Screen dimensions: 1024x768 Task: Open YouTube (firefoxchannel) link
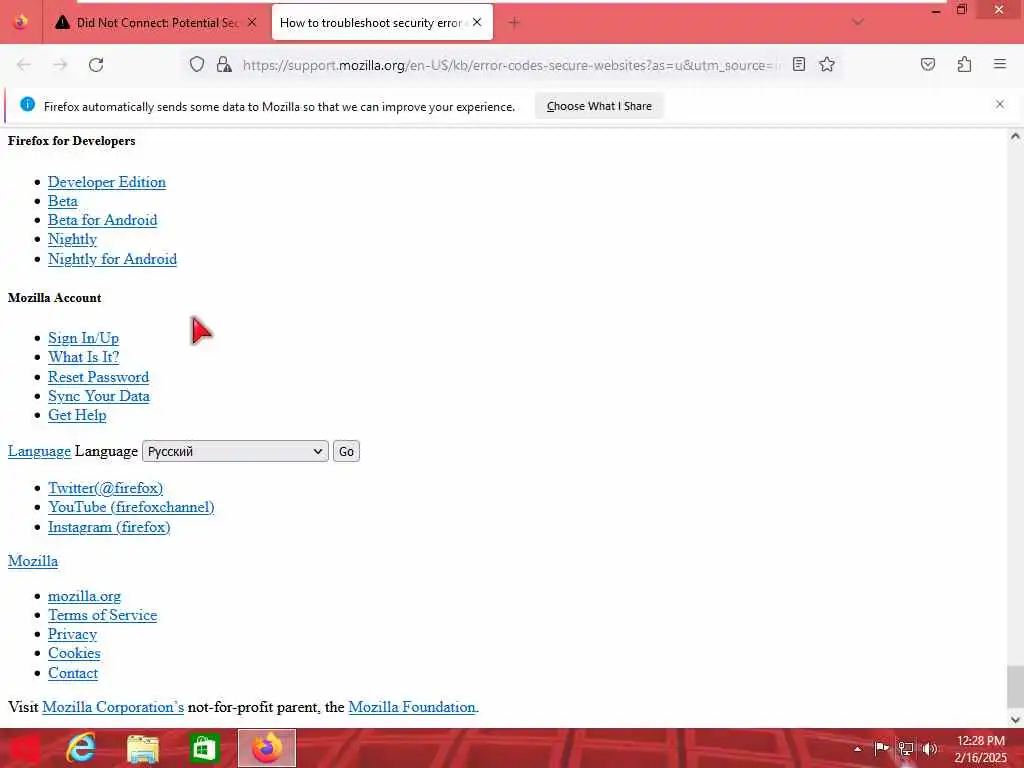(131, 507)
